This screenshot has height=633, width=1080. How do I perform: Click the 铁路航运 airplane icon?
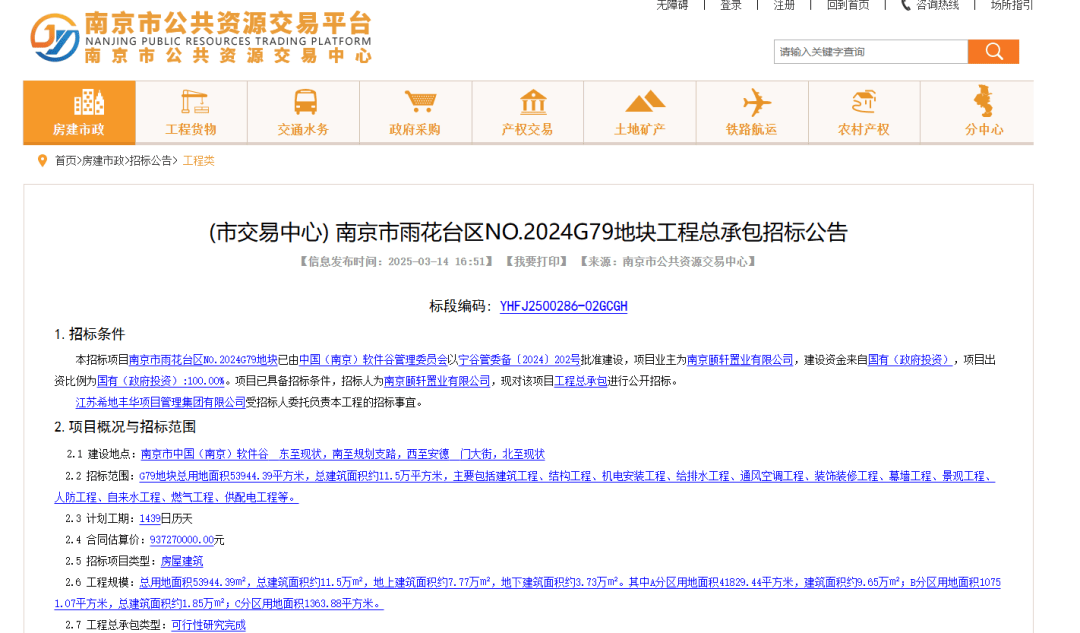[x=756, y=103]
